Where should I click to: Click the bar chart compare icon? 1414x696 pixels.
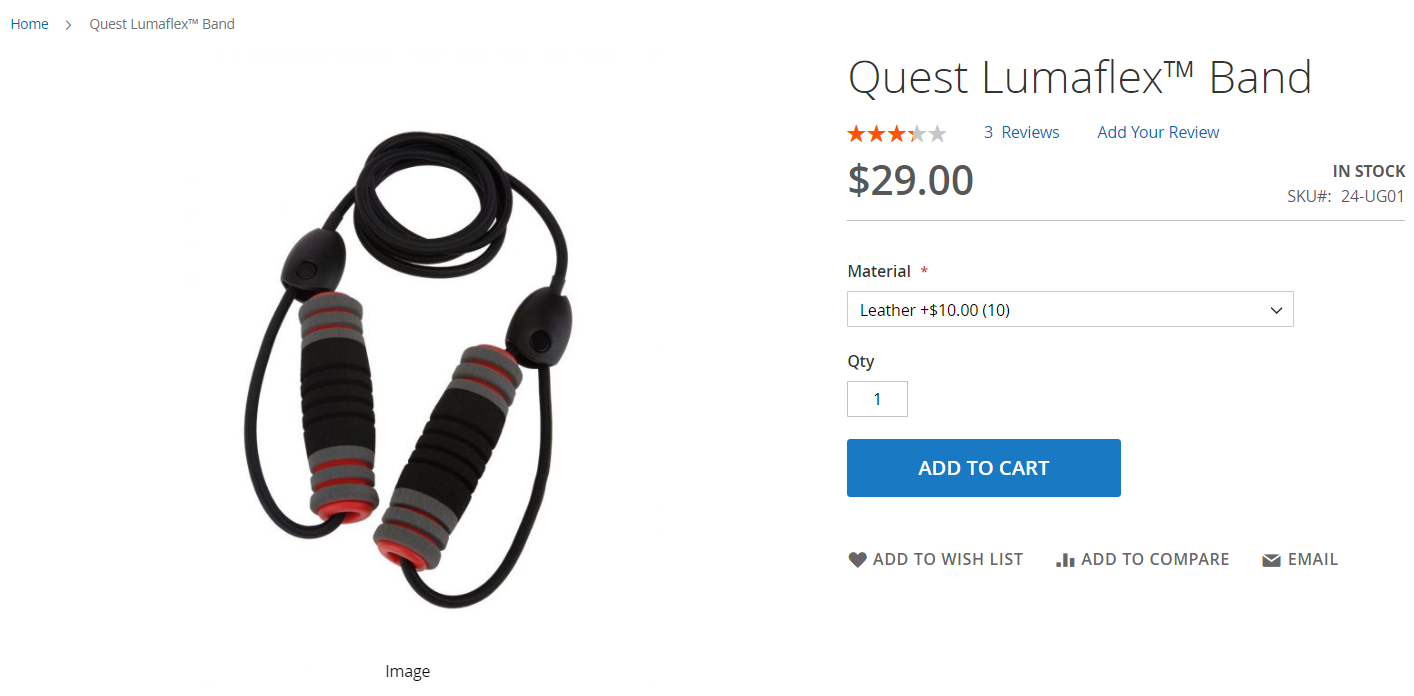[1065, 560]
